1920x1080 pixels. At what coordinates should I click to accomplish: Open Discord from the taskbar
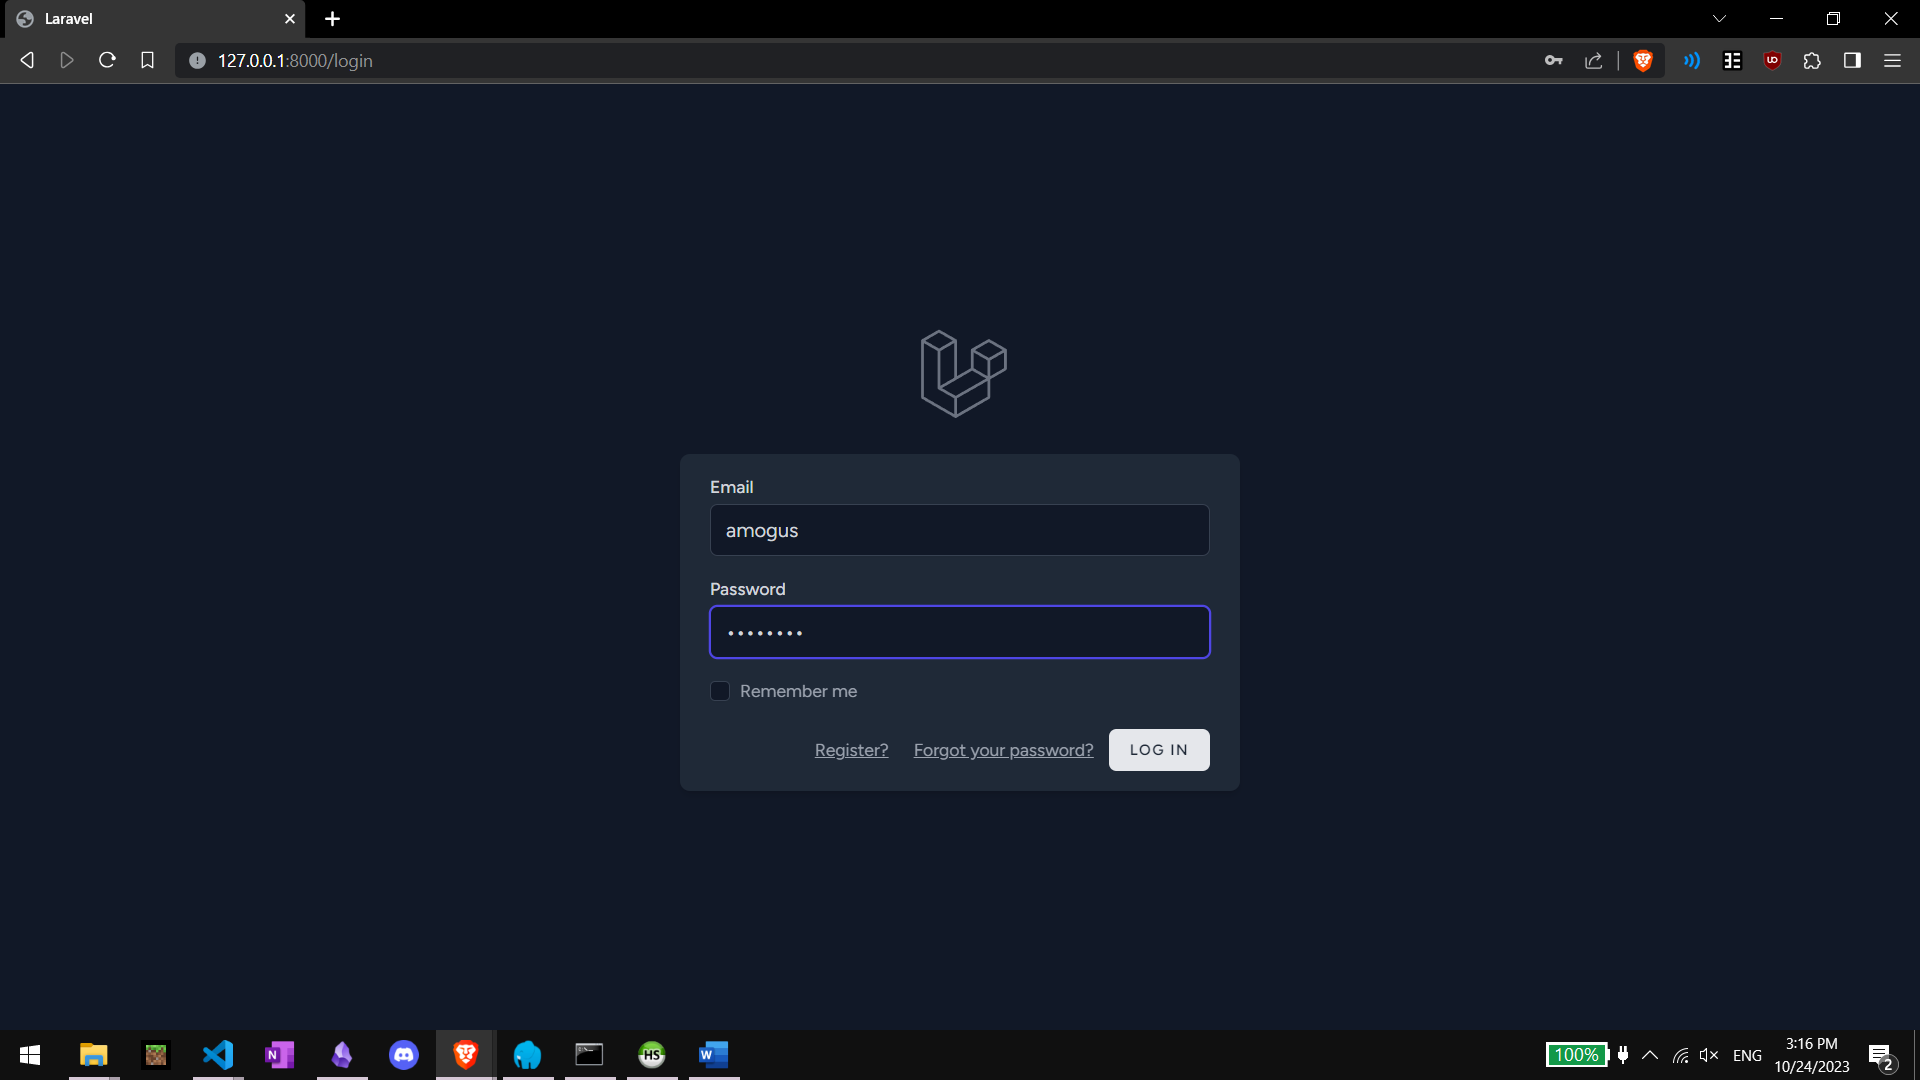pos(404,1055)
